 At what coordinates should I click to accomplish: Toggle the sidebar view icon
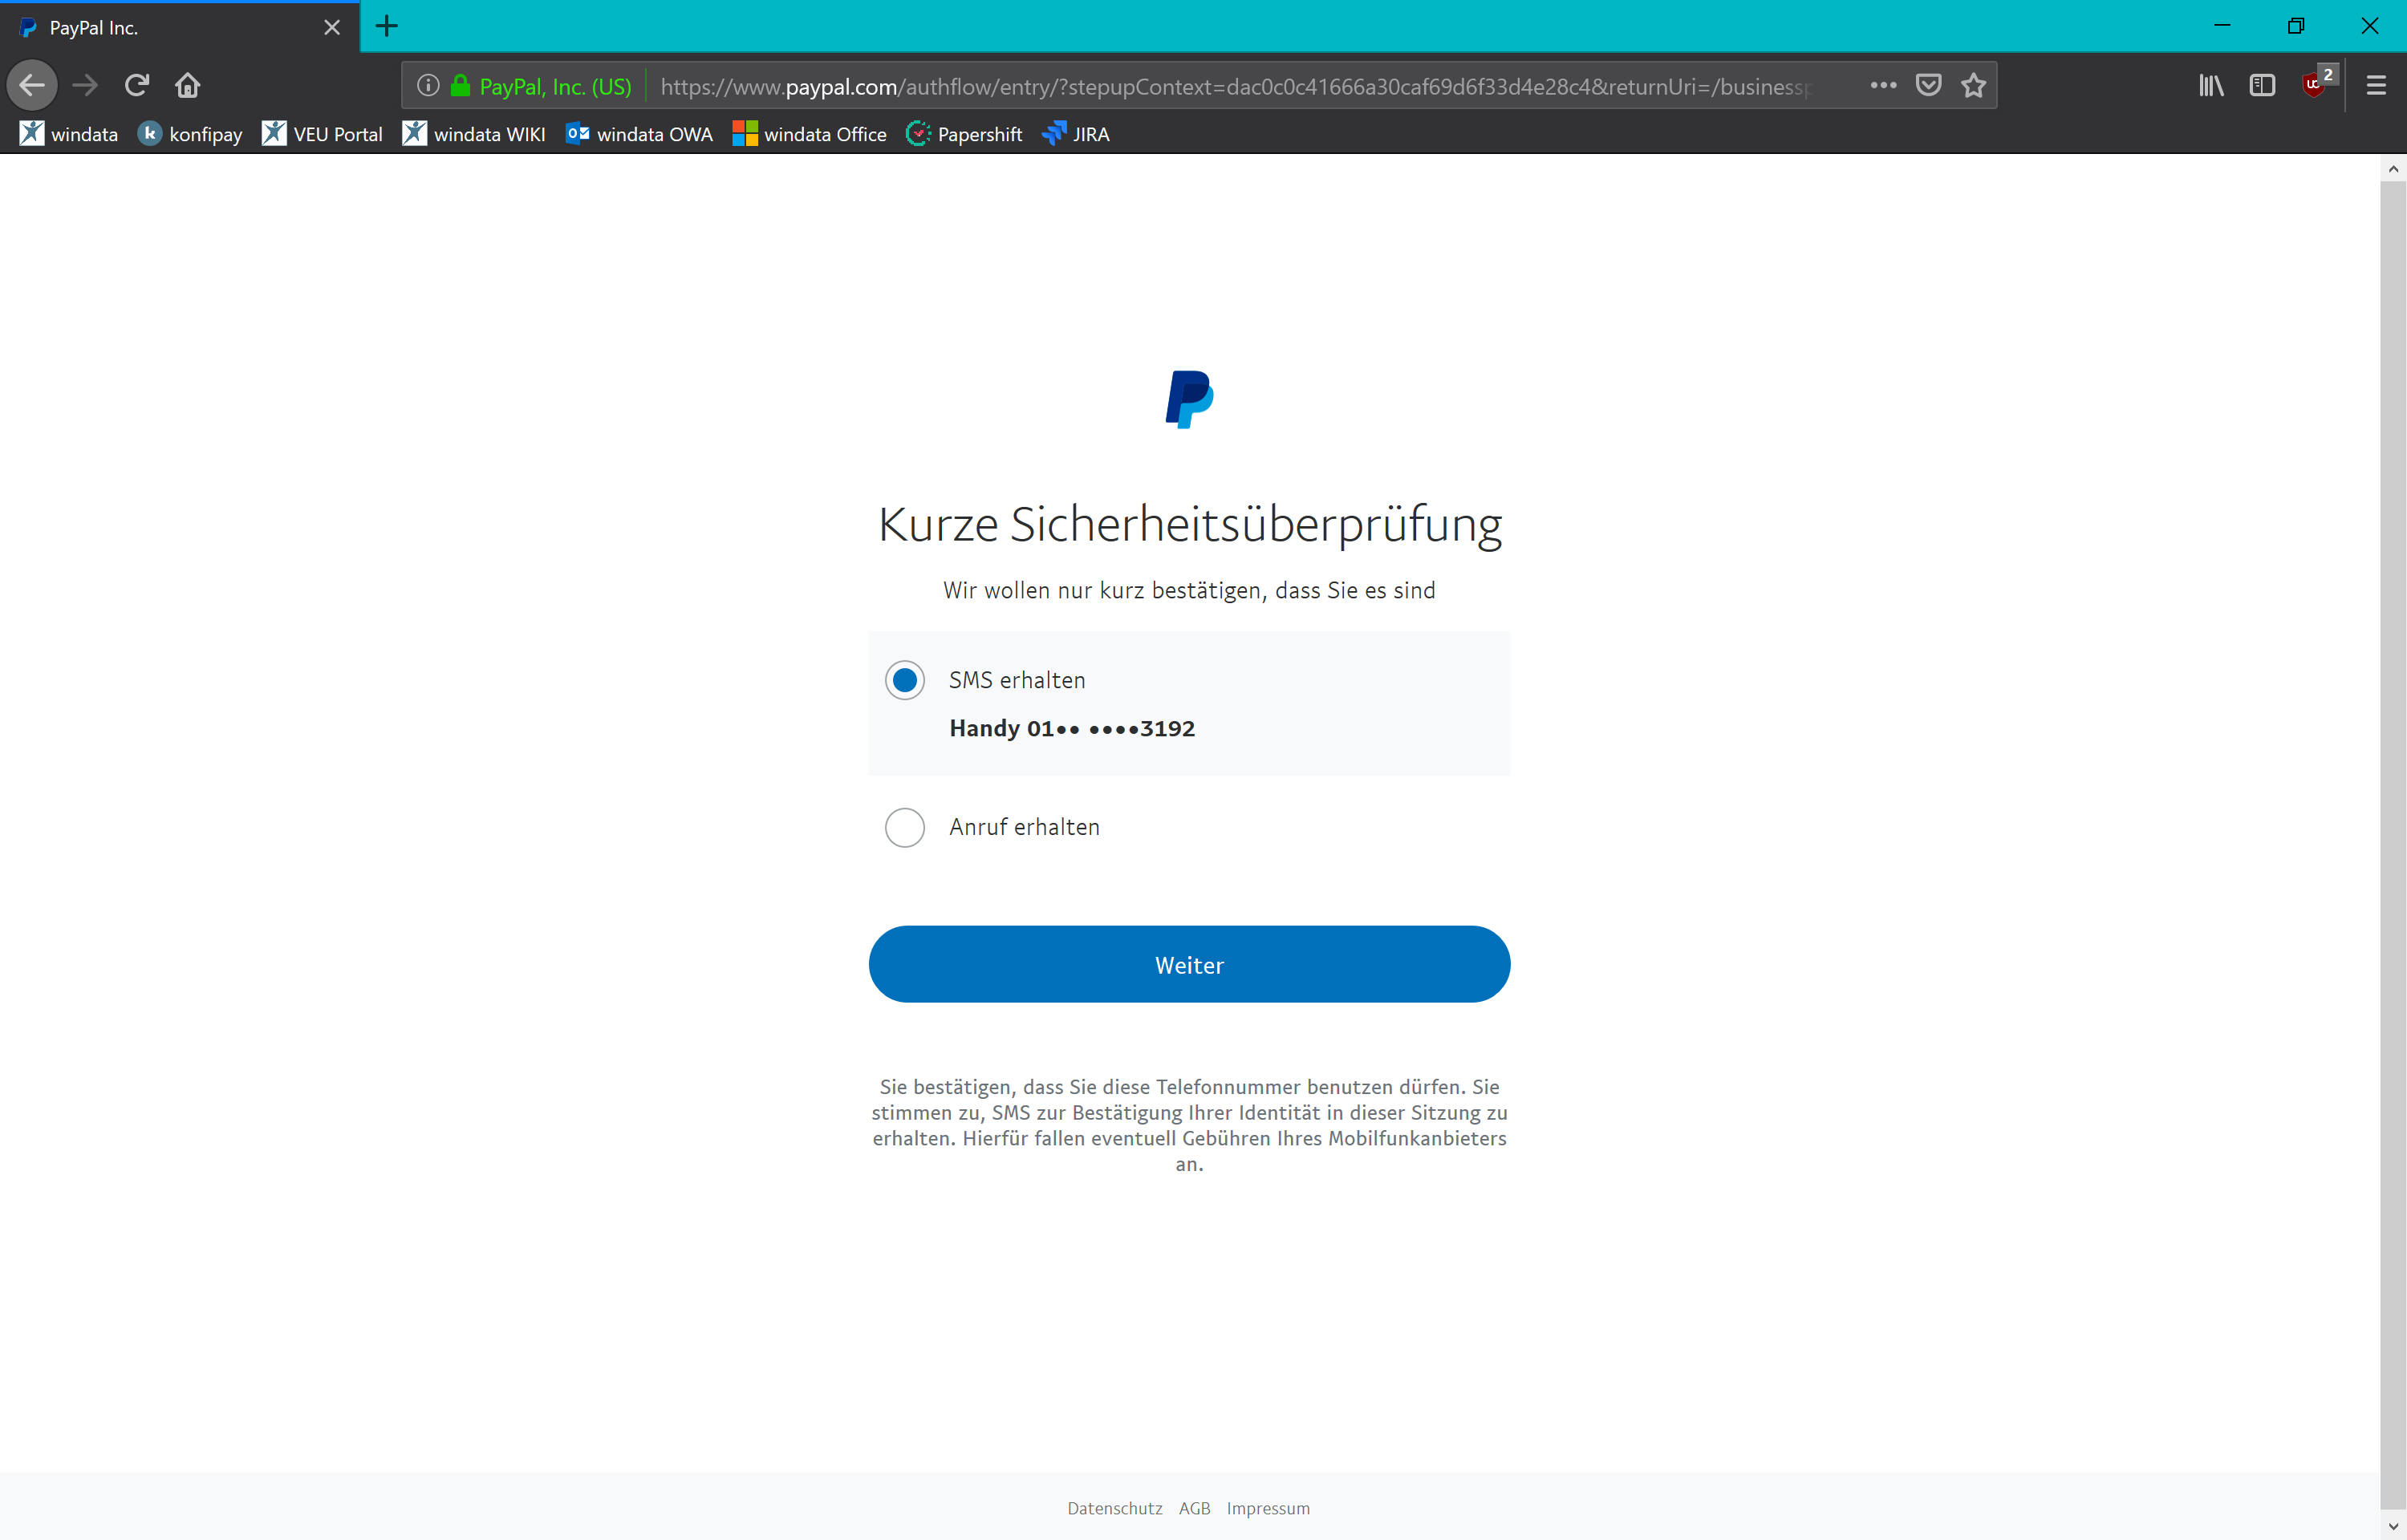coord(2262,86)
